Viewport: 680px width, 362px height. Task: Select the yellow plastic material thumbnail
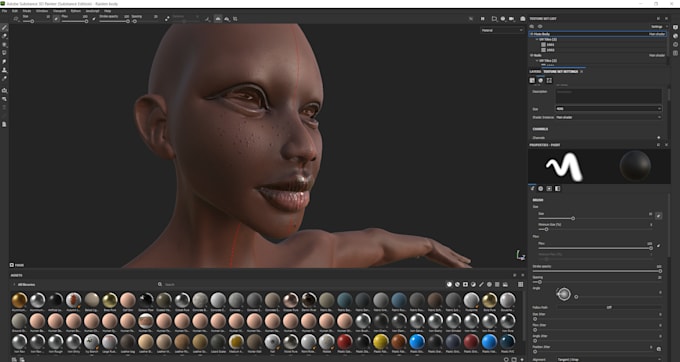381,342
